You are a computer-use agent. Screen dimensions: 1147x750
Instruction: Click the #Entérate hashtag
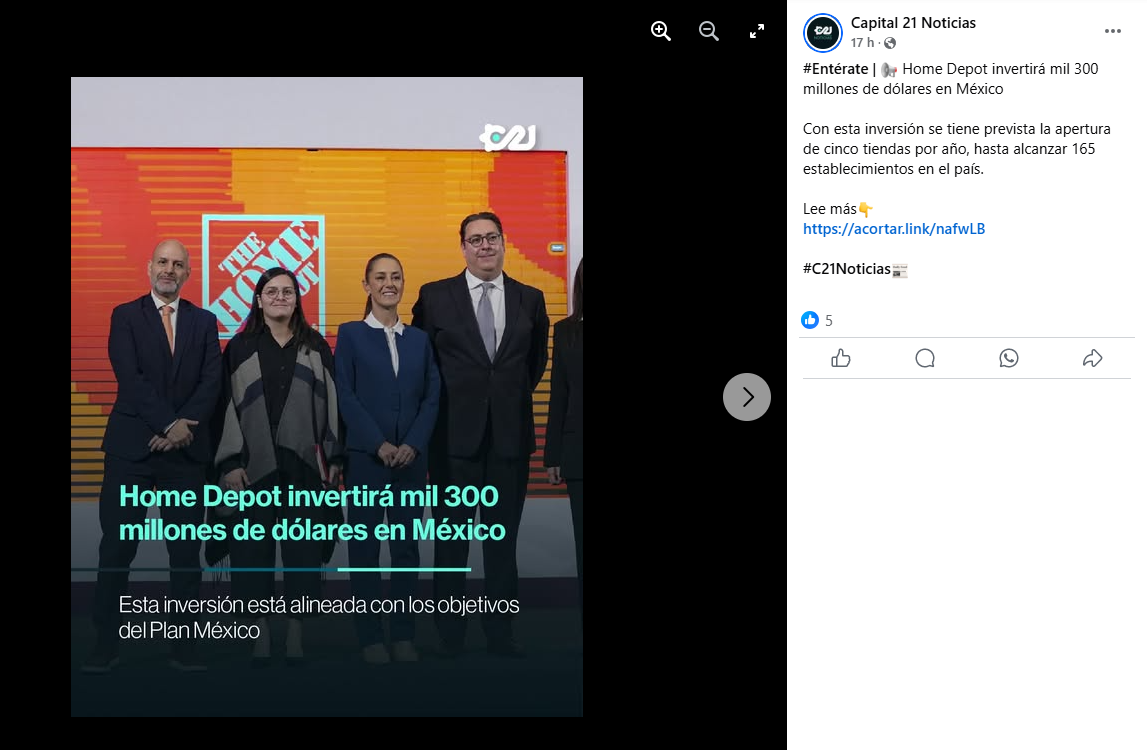click(835, 69)
